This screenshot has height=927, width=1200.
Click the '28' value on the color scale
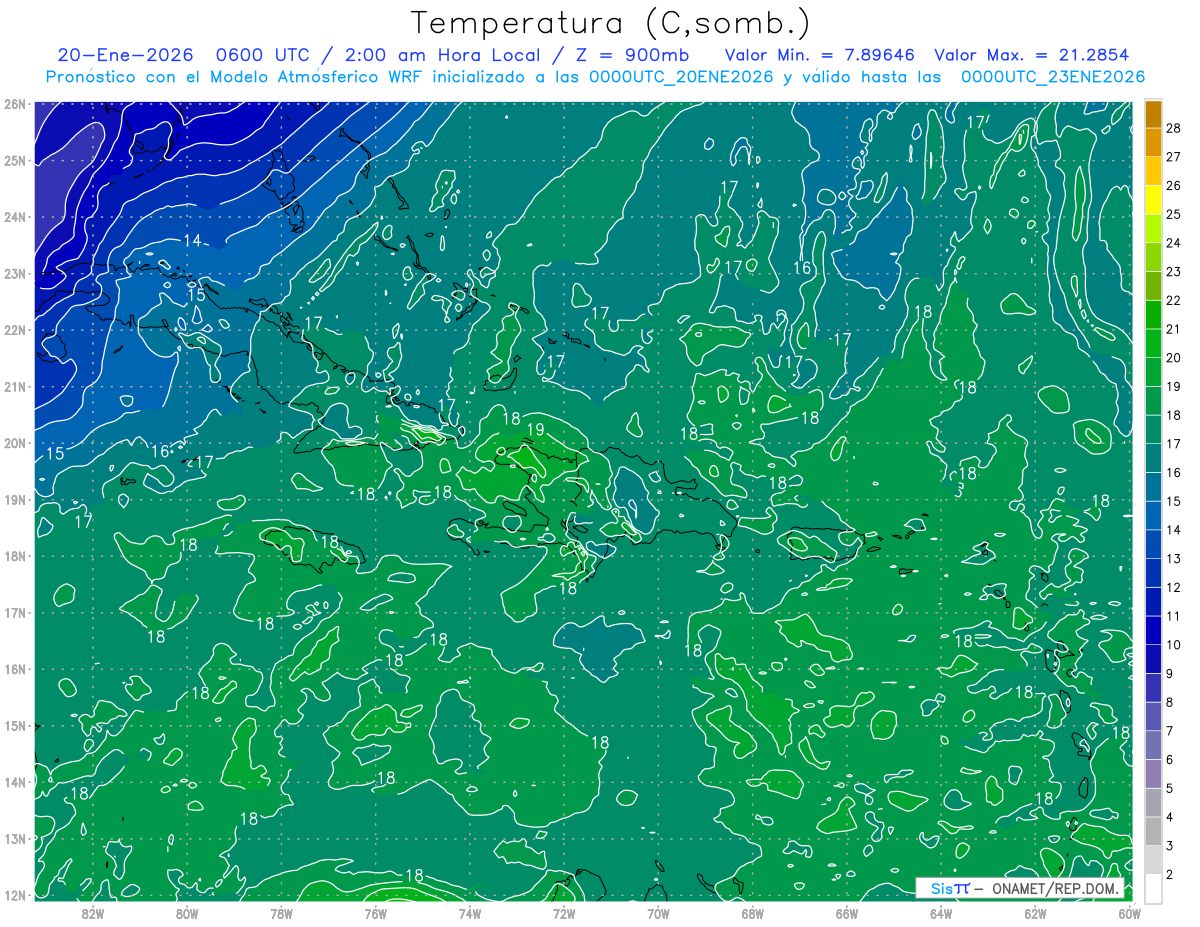click(1174, 128)
